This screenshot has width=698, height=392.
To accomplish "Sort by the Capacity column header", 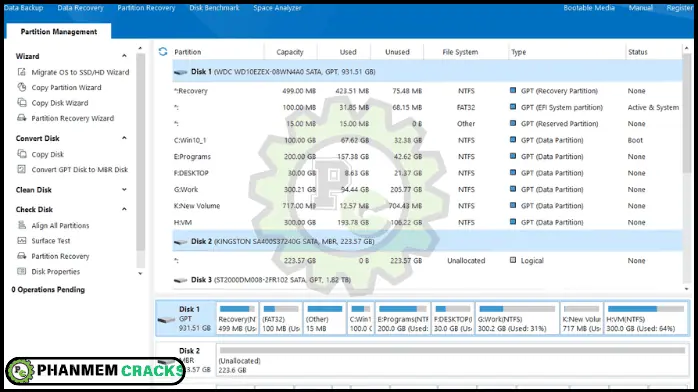I will (290, 52).
